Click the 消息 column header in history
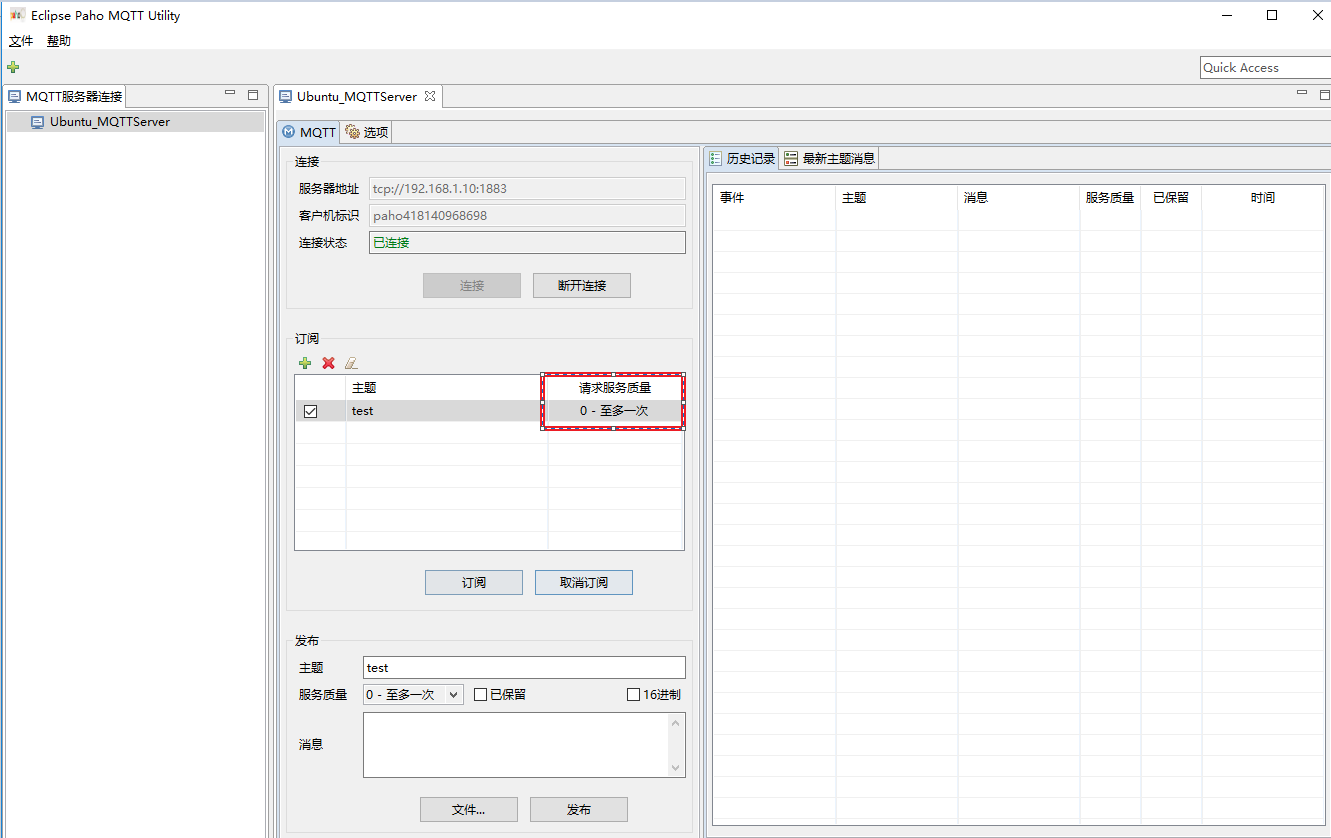 coord(1019,198)
